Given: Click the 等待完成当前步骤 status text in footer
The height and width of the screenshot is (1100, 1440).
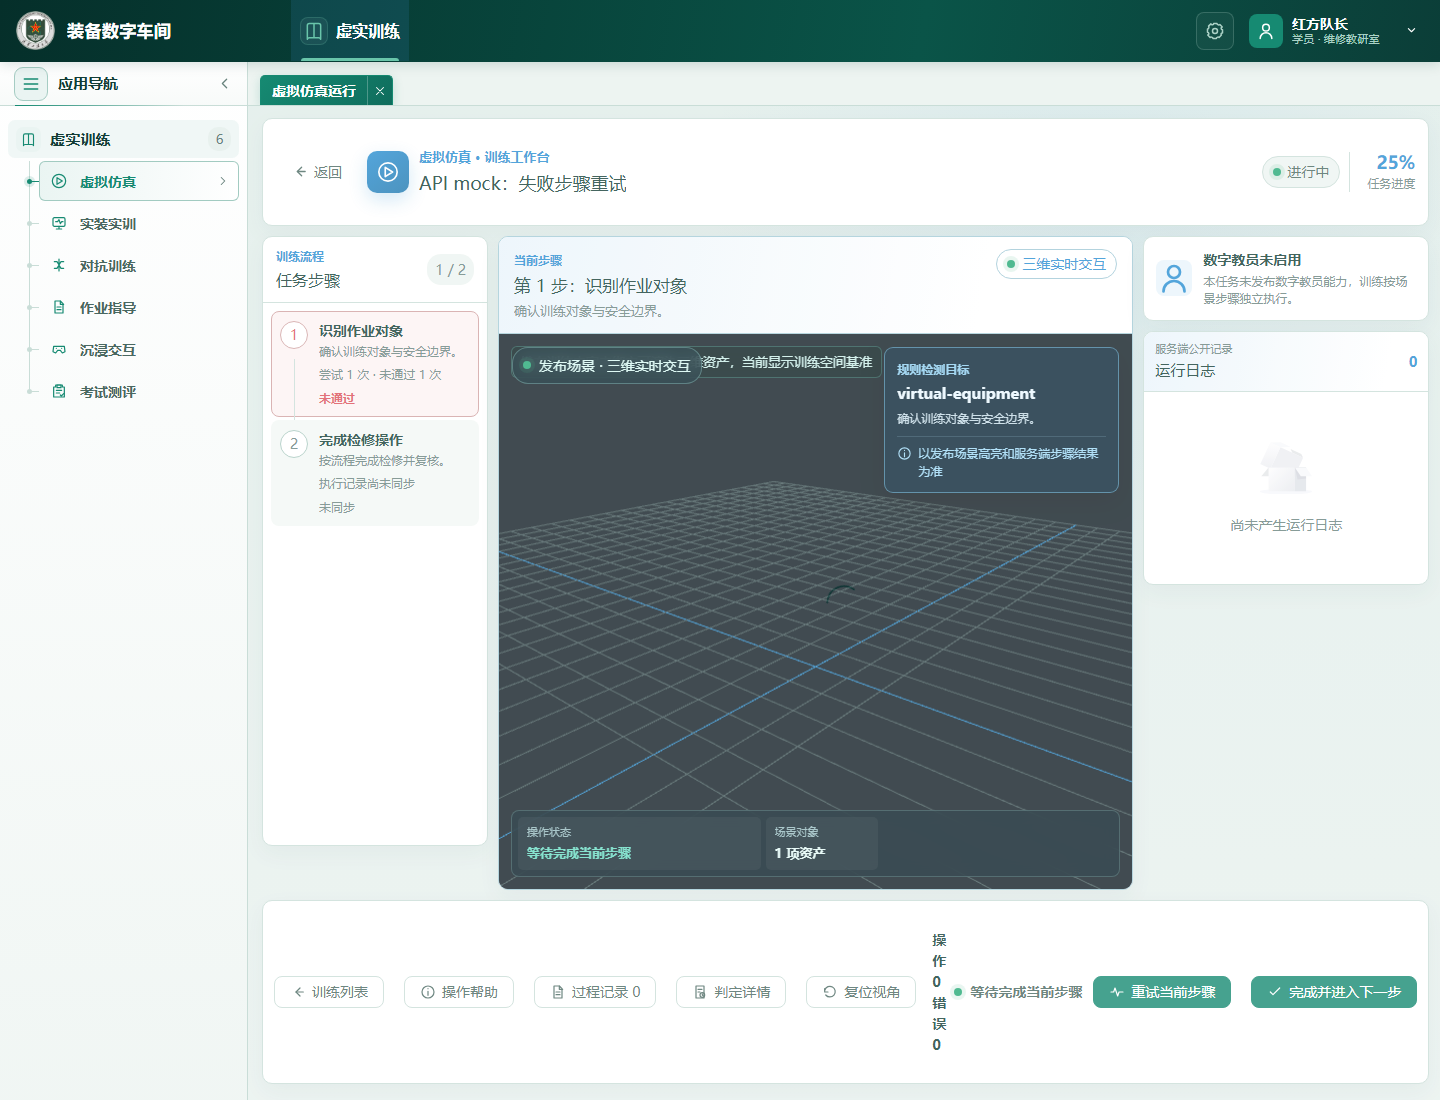Looking at the screenshot, I should pos(1026,992).
